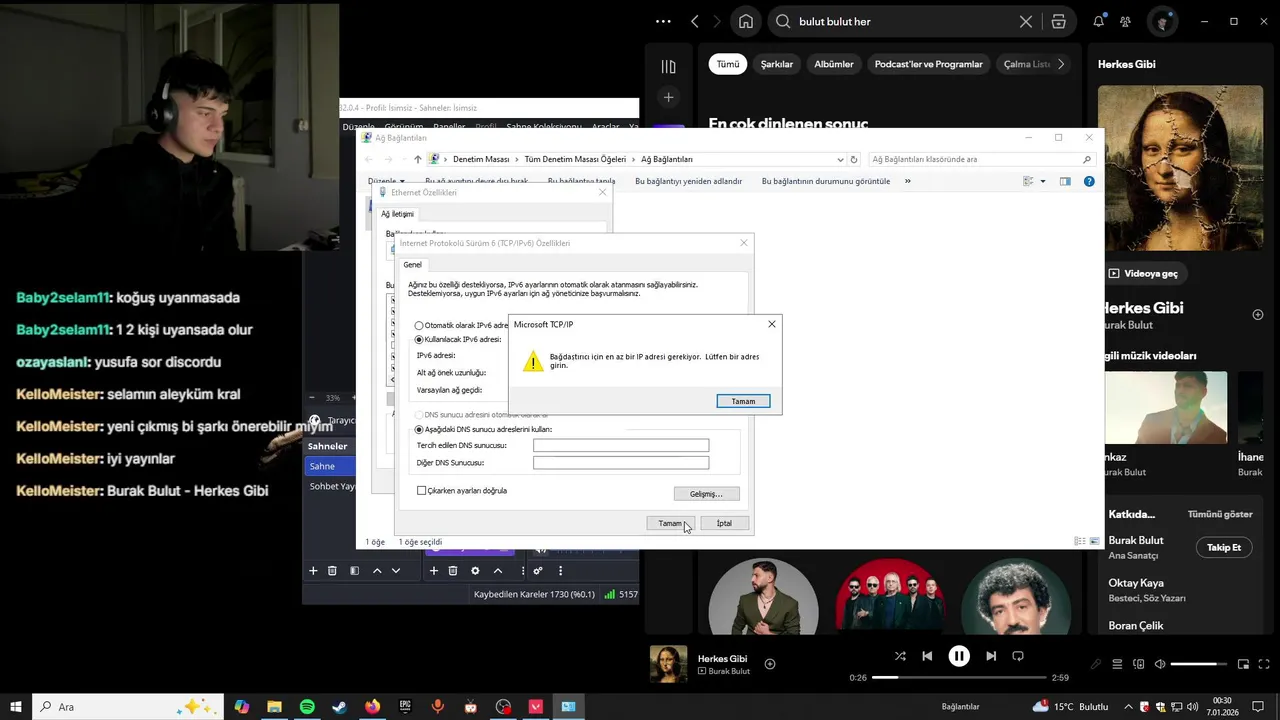
Task: Add Herkes Gibi to Liked Songs
Action: point(770,664)
